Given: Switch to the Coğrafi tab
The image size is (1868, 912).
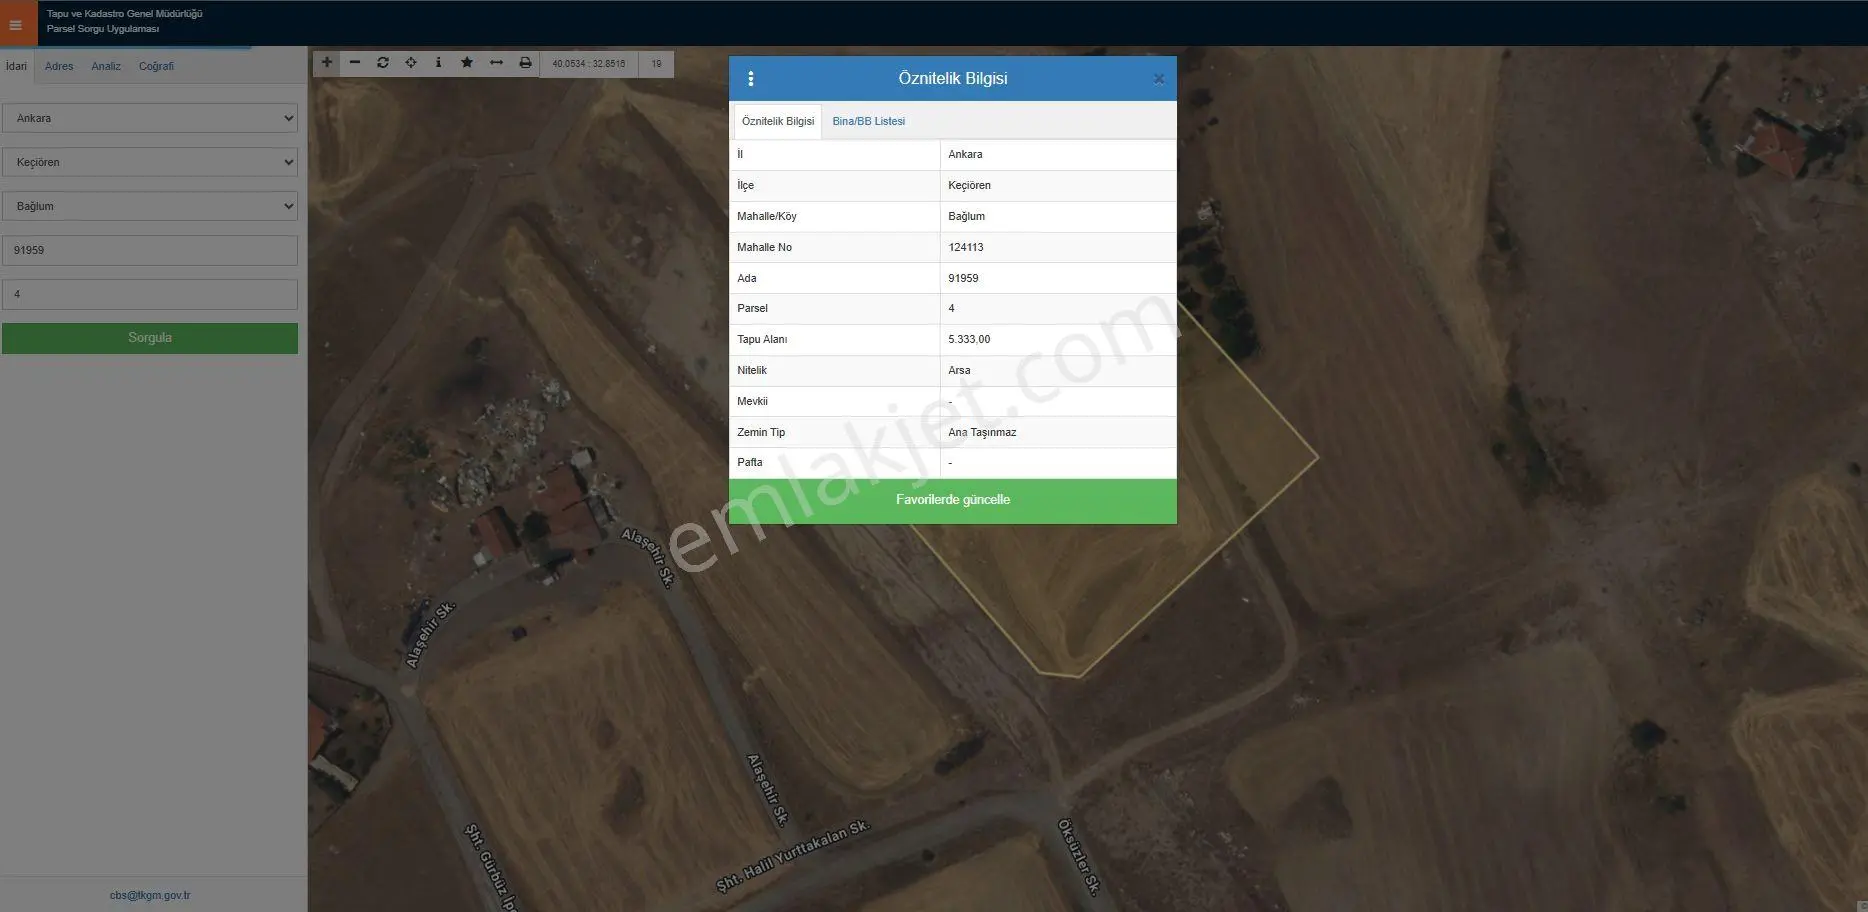Looking at the screenshot, I should (x=156, y=66).
